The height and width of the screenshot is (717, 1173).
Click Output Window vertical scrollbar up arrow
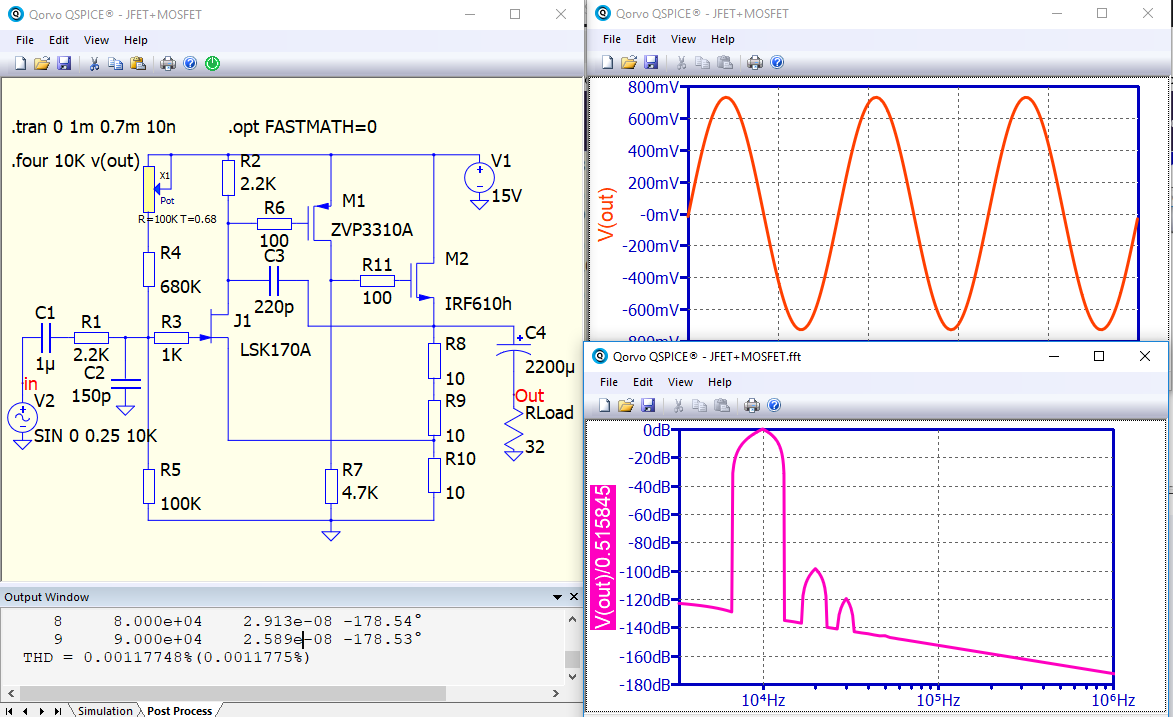pos(572,620)
